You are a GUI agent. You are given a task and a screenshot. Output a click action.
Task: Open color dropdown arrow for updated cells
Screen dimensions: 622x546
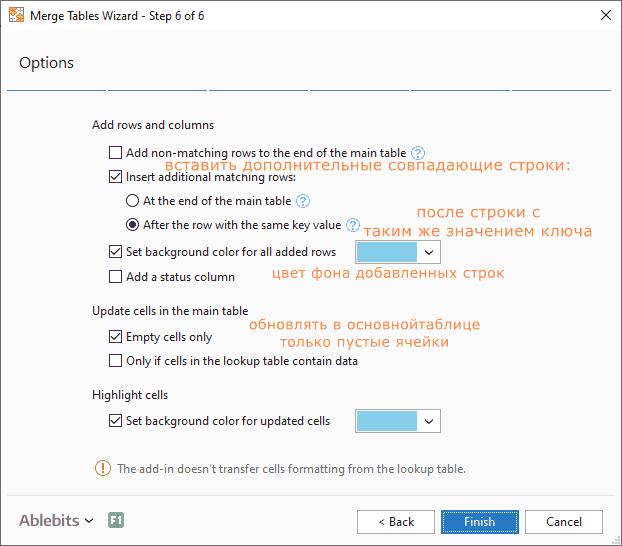428,421
